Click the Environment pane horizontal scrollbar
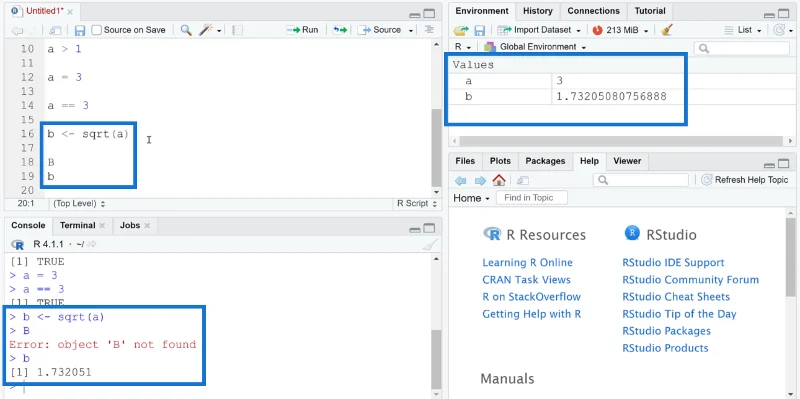This screenshot has width=800, height=399. (620, 140)
